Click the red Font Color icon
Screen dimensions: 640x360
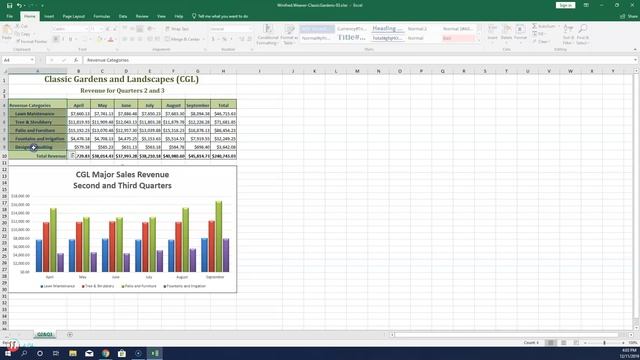[110, 39]
